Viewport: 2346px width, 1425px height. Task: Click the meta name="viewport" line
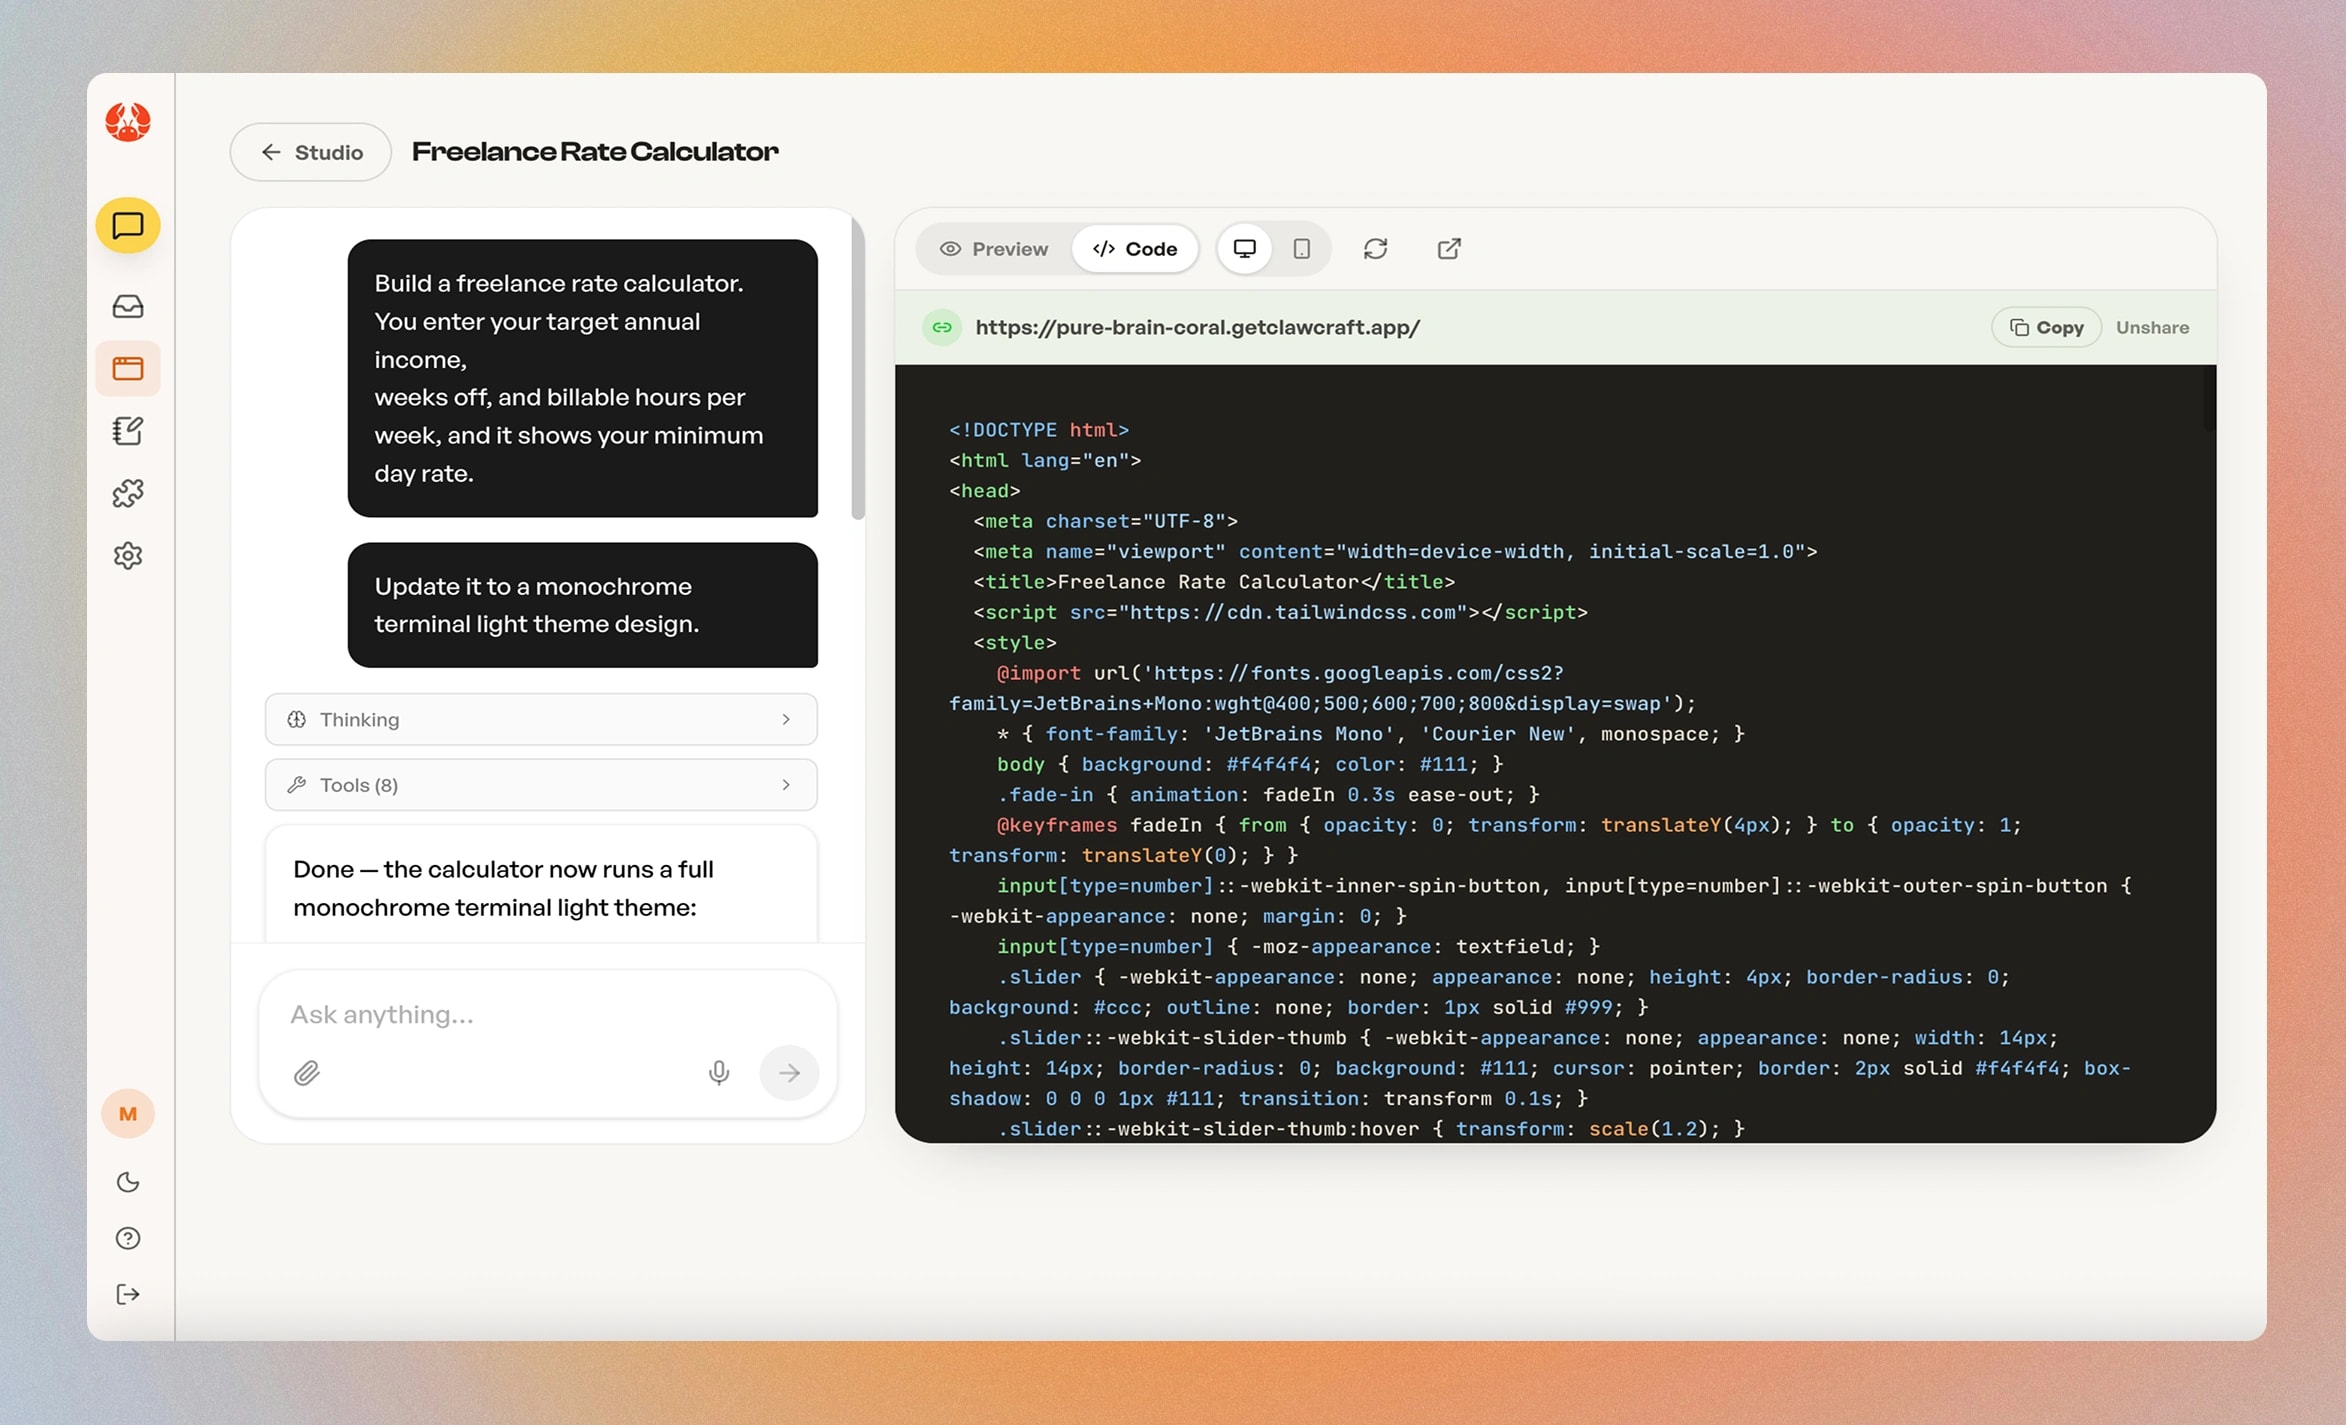[1395, 551]
